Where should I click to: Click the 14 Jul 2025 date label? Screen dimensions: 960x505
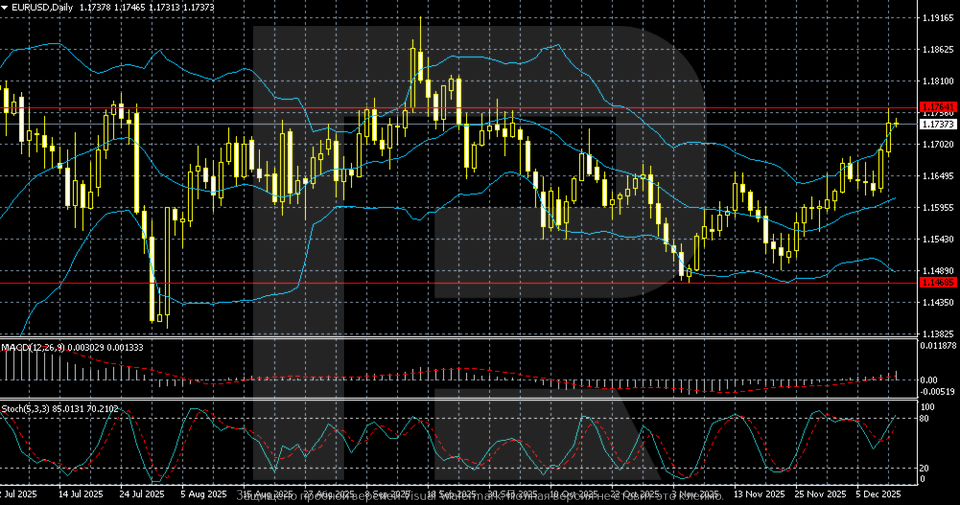80,494
